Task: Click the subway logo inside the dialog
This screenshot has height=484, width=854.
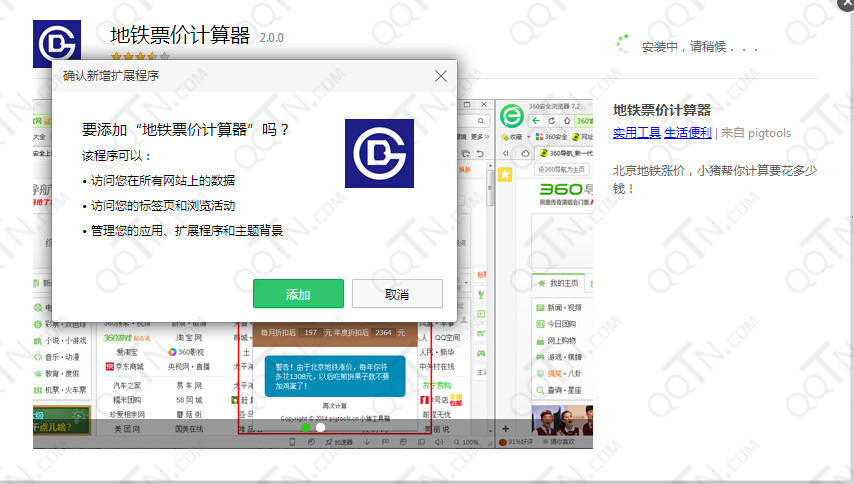Action: click(379, 153)
